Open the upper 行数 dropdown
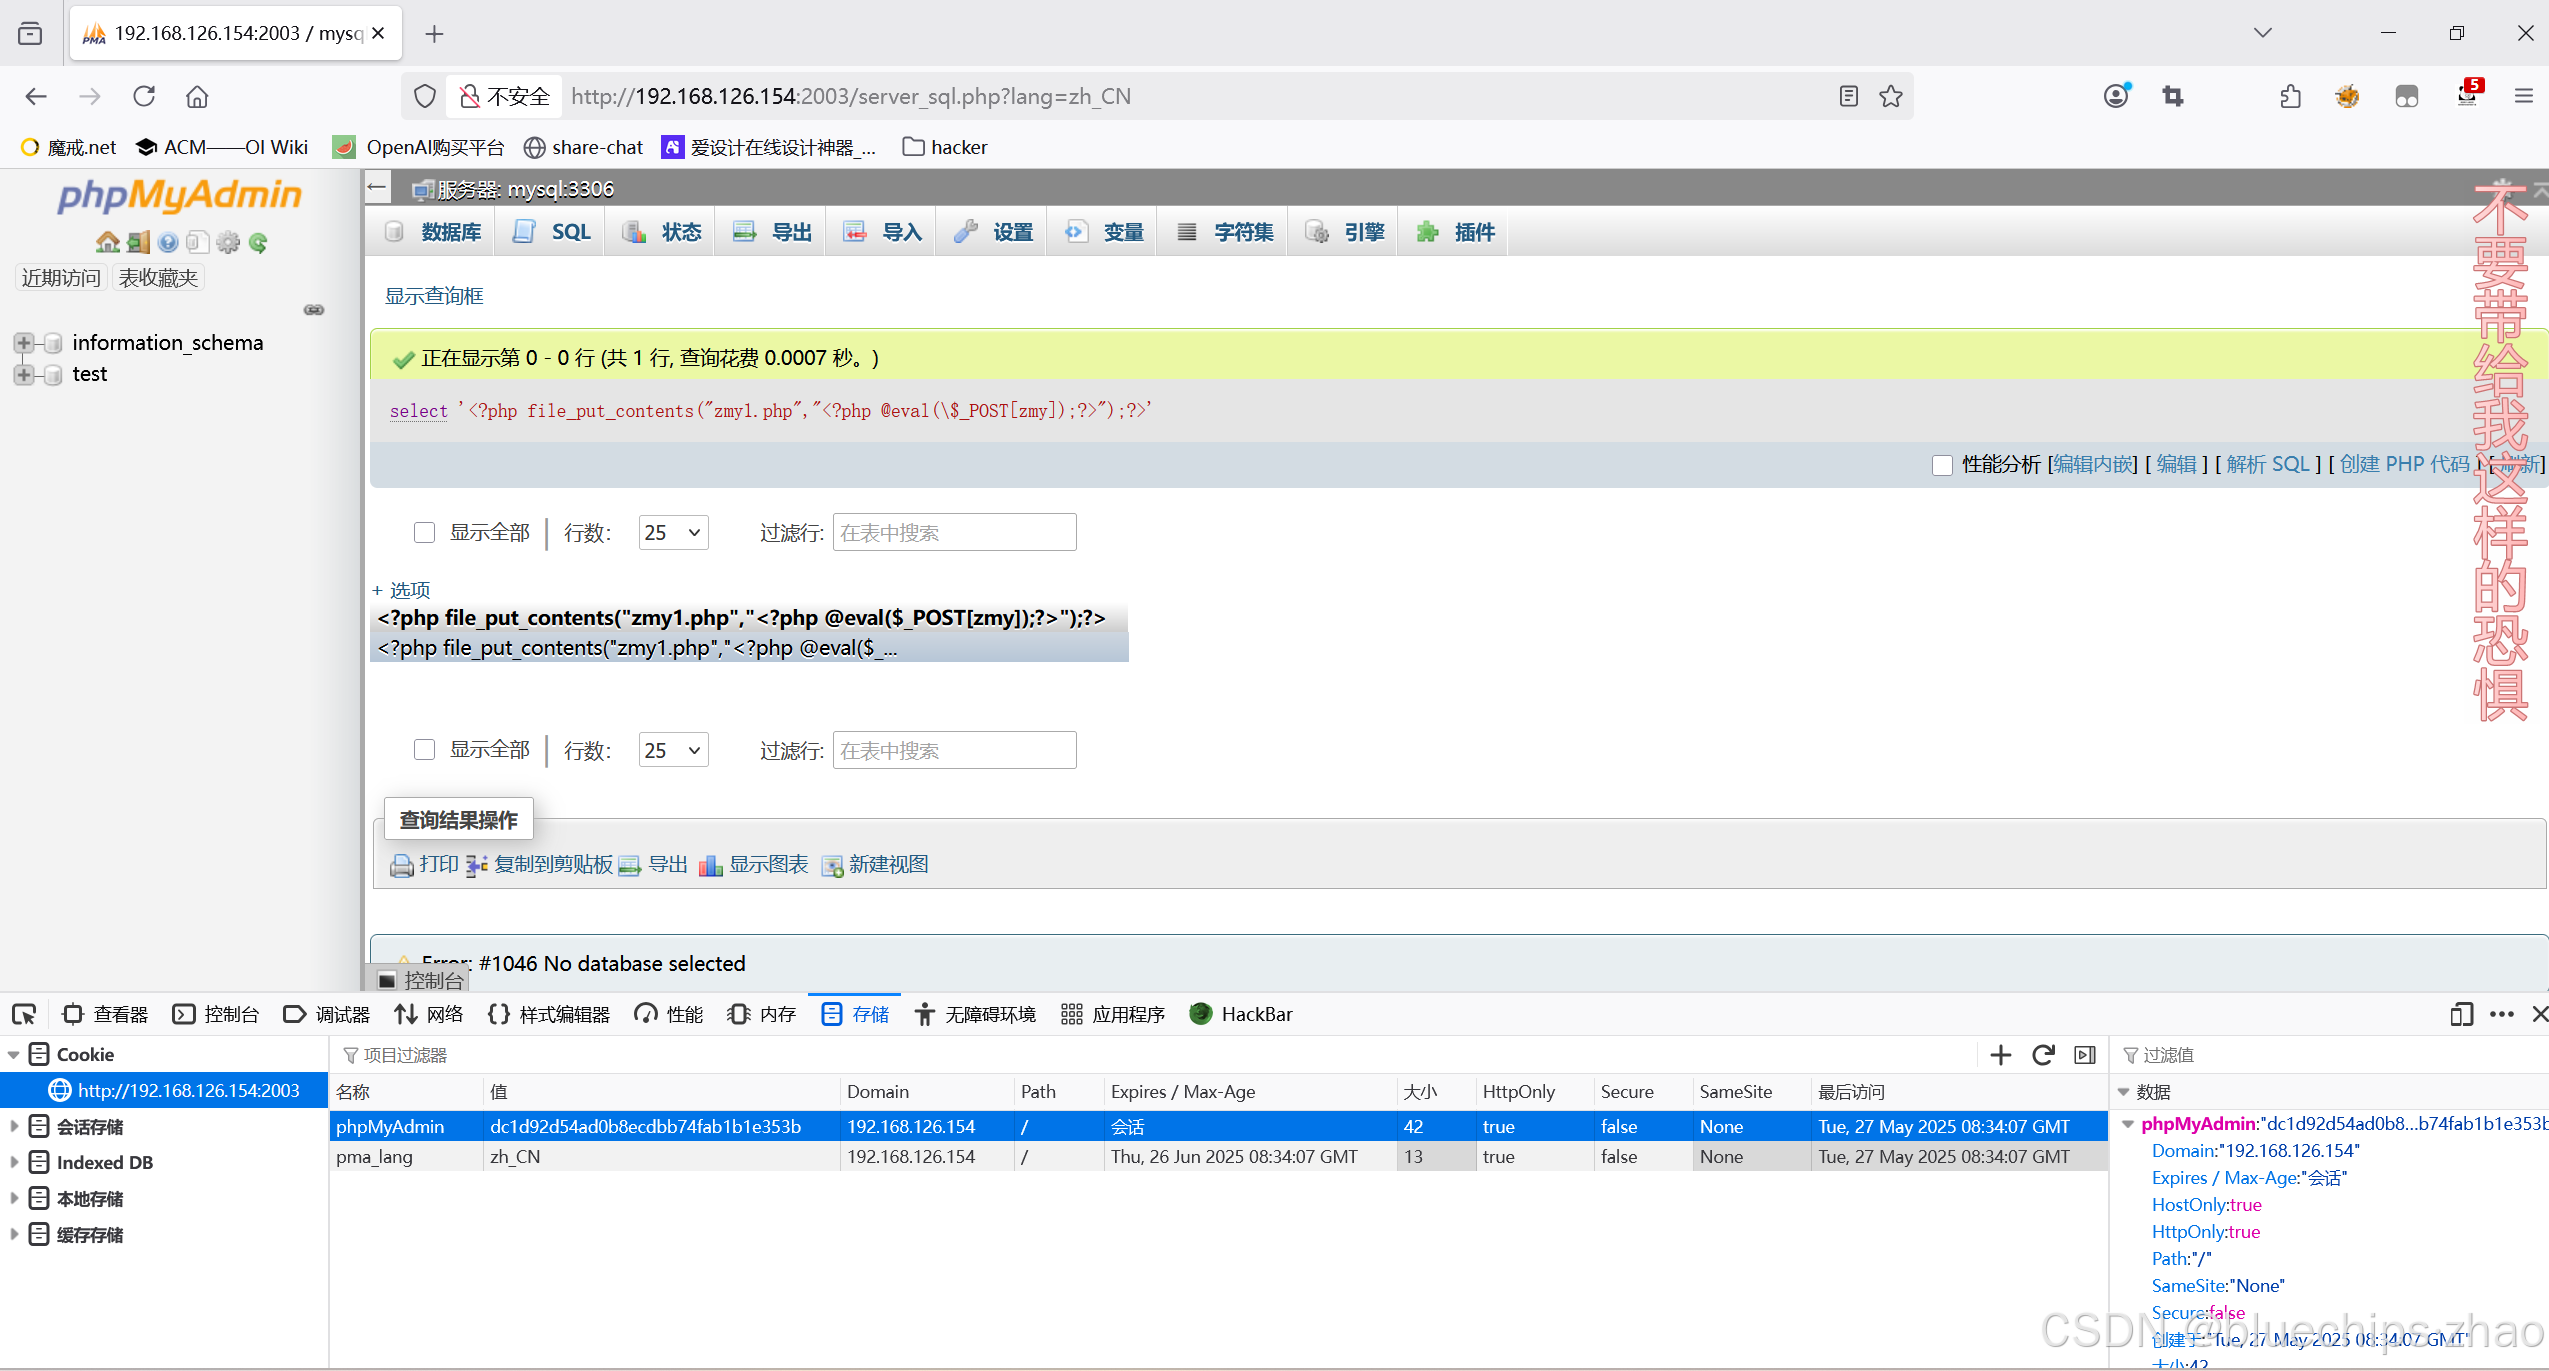2549x1371 pixels. 673,532
